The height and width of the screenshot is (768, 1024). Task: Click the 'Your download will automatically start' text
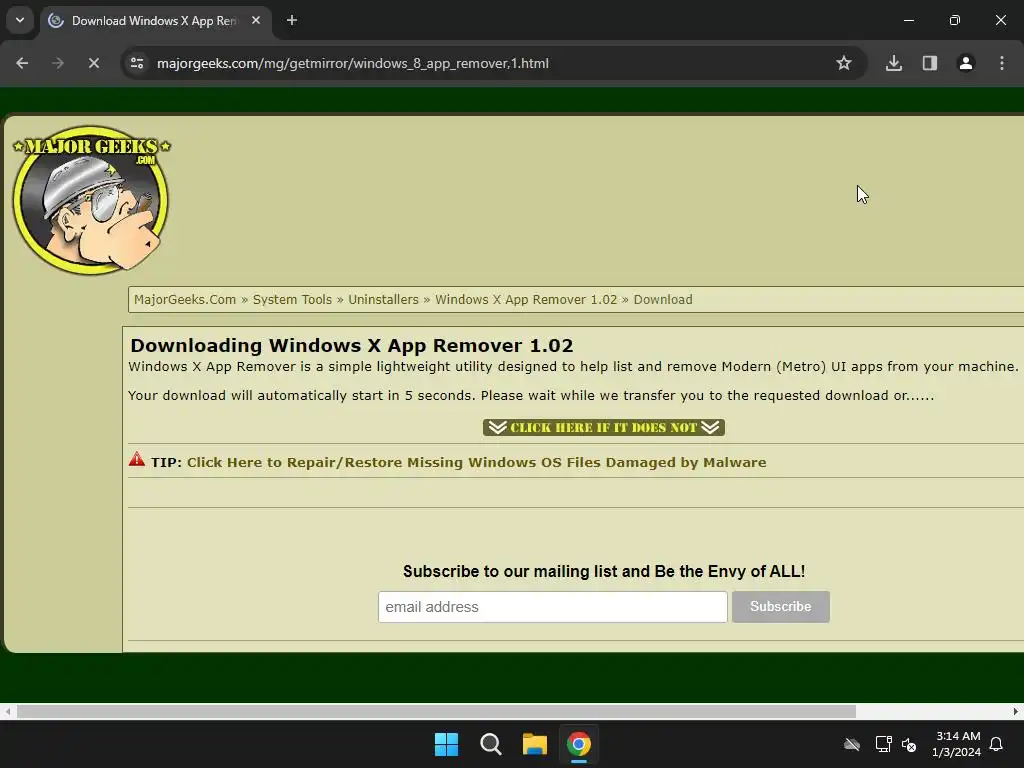tap(531, 396)
